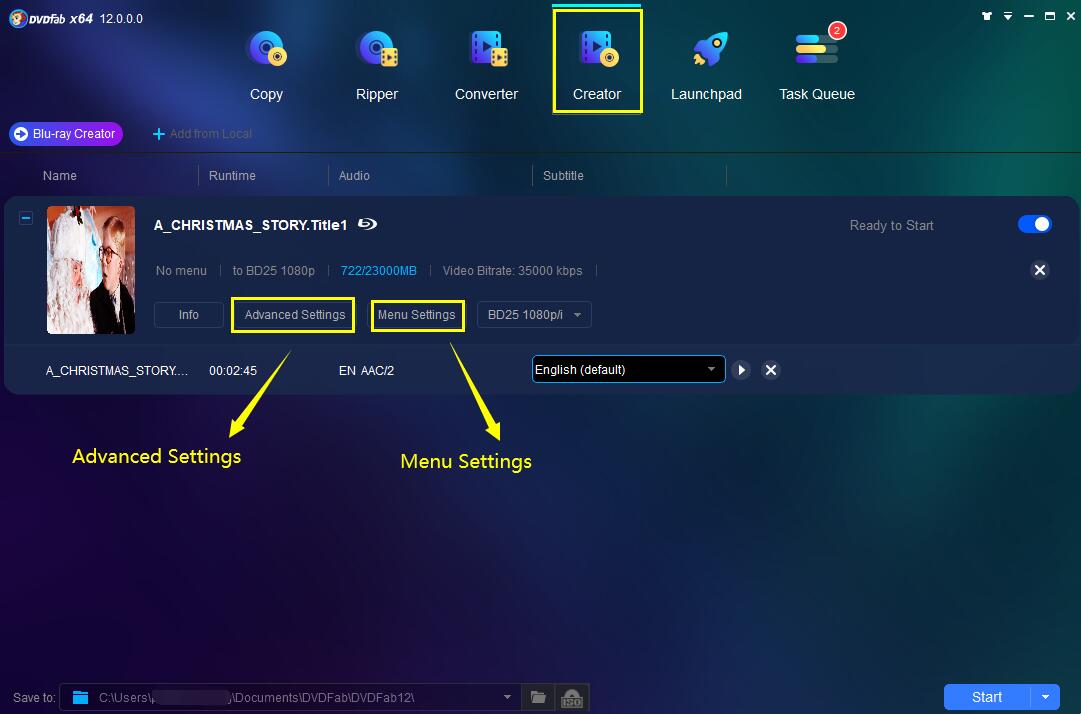The height and width of the screenshot is (714, 1081).
Task: Click the clip runtime 00:02:45
Action: [x=233, y=371]
